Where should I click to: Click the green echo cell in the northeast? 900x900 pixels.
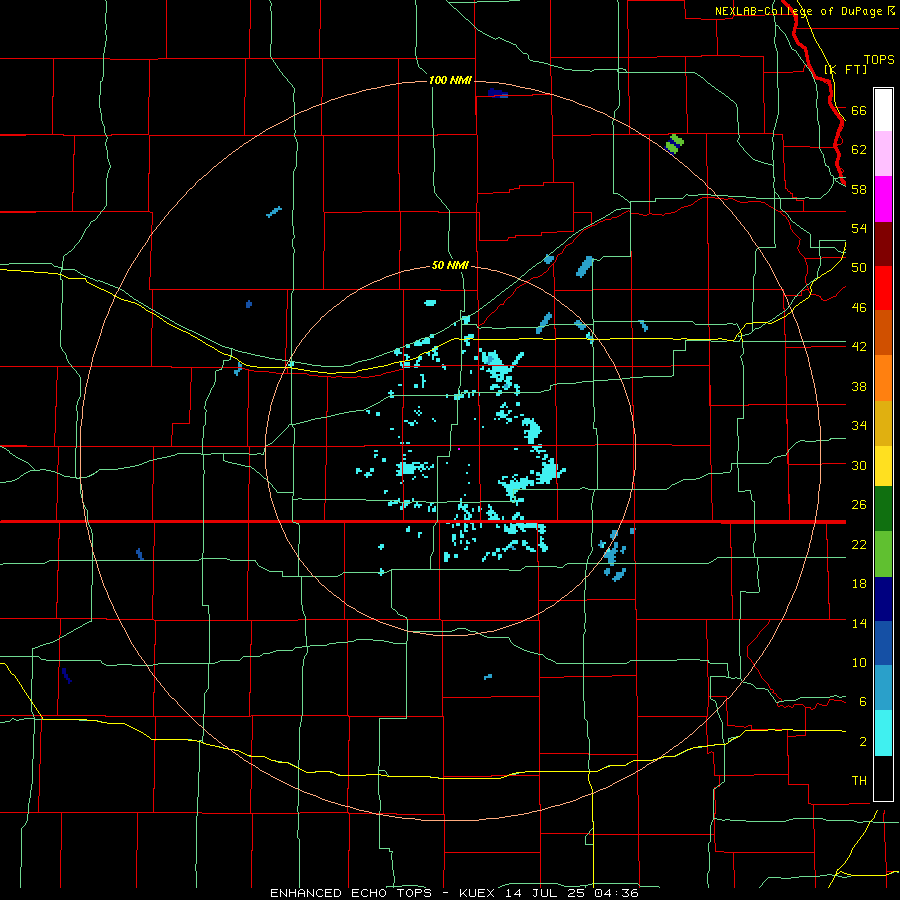pyautogui.click(x=675, y=143)
